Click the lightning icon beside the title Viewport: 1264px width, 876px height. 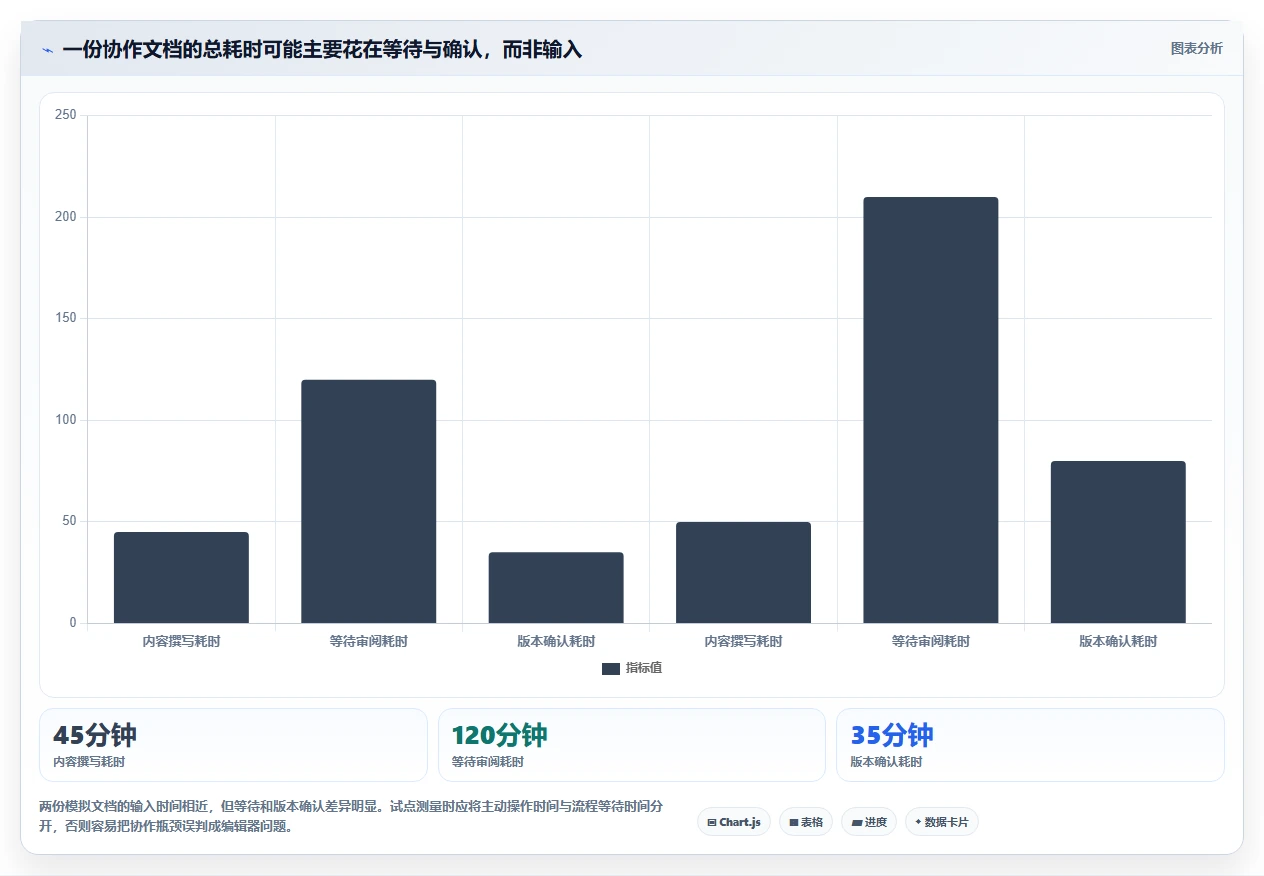tap(47, 50)
